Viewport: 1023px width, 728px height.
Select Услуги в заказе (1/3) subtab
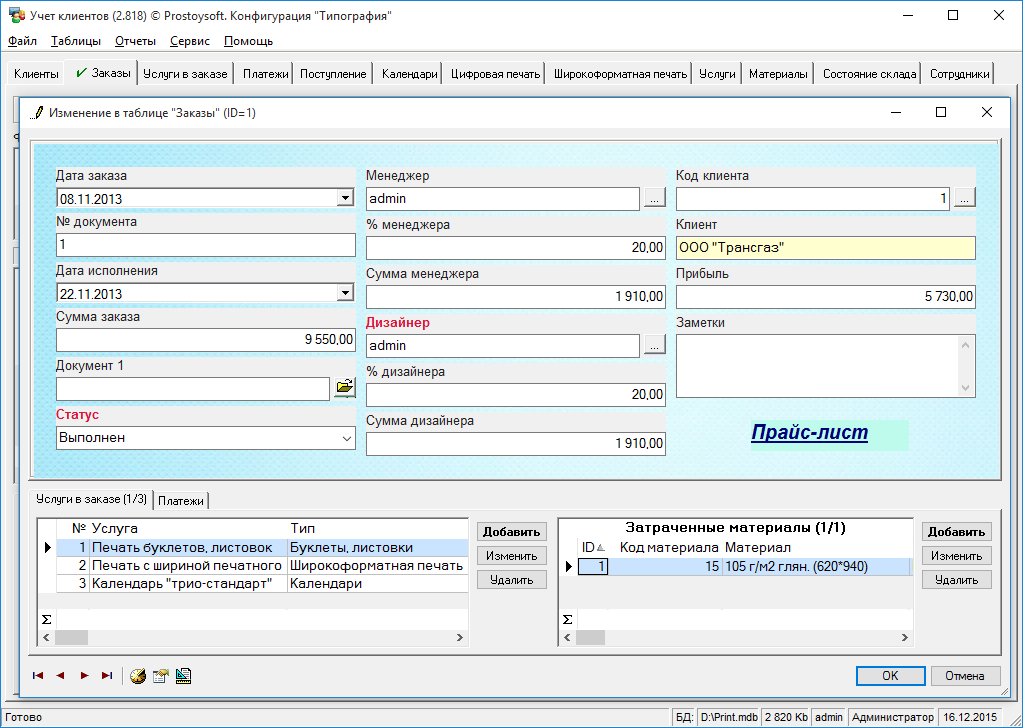tap(91, 499)
